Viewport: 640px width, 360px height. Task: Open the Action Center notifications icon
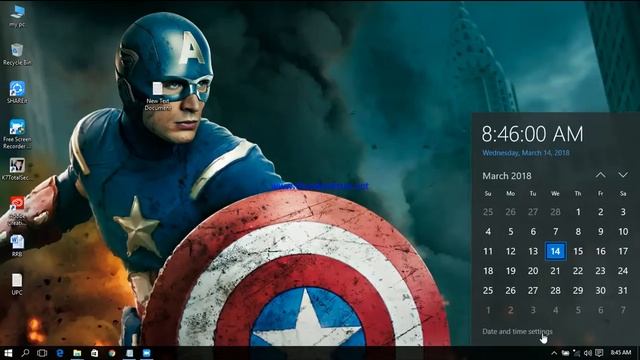click(599, 353)
